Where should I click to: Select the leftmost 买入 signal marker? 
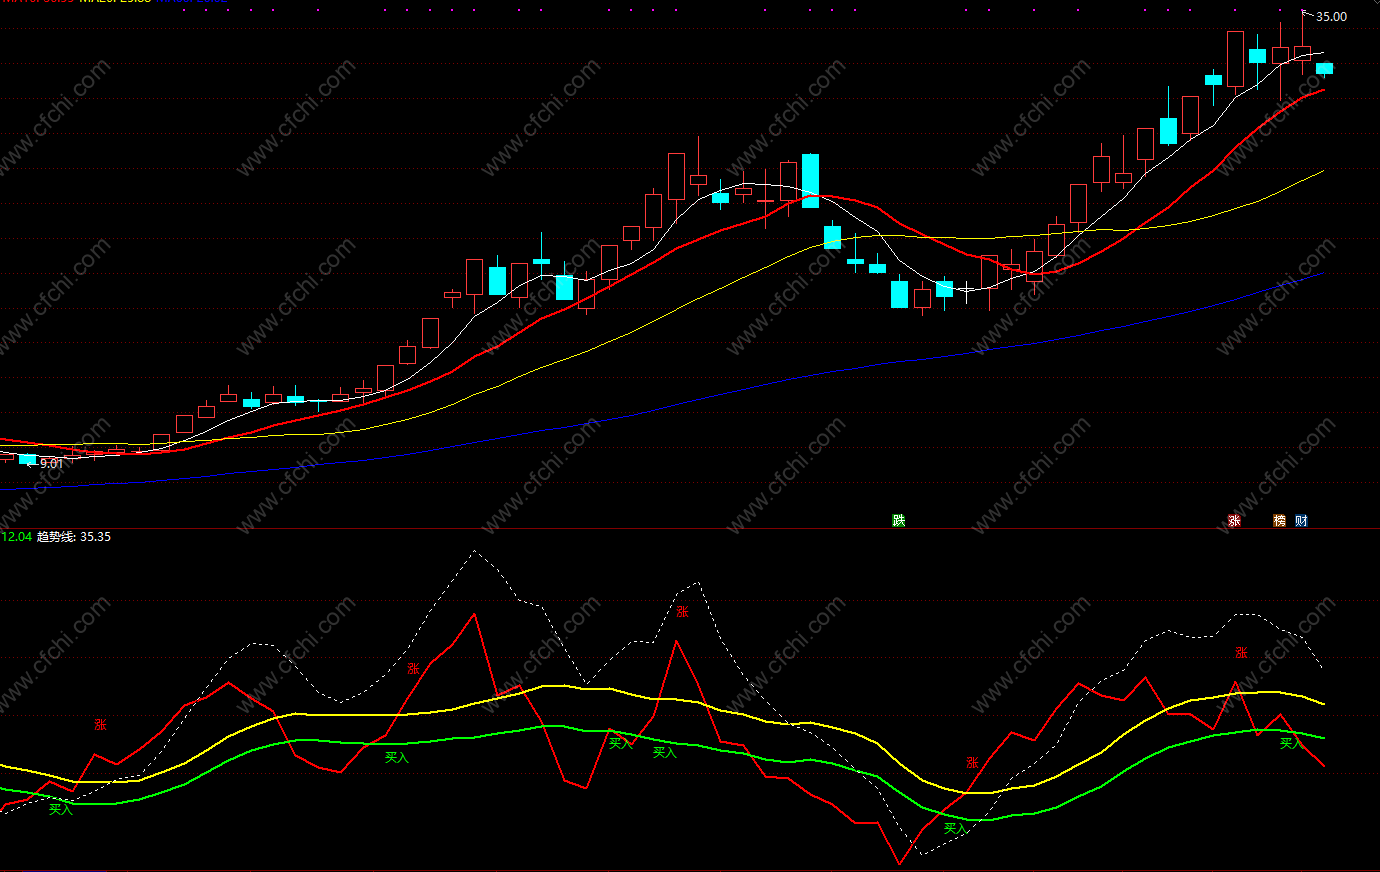click(61, 809)
